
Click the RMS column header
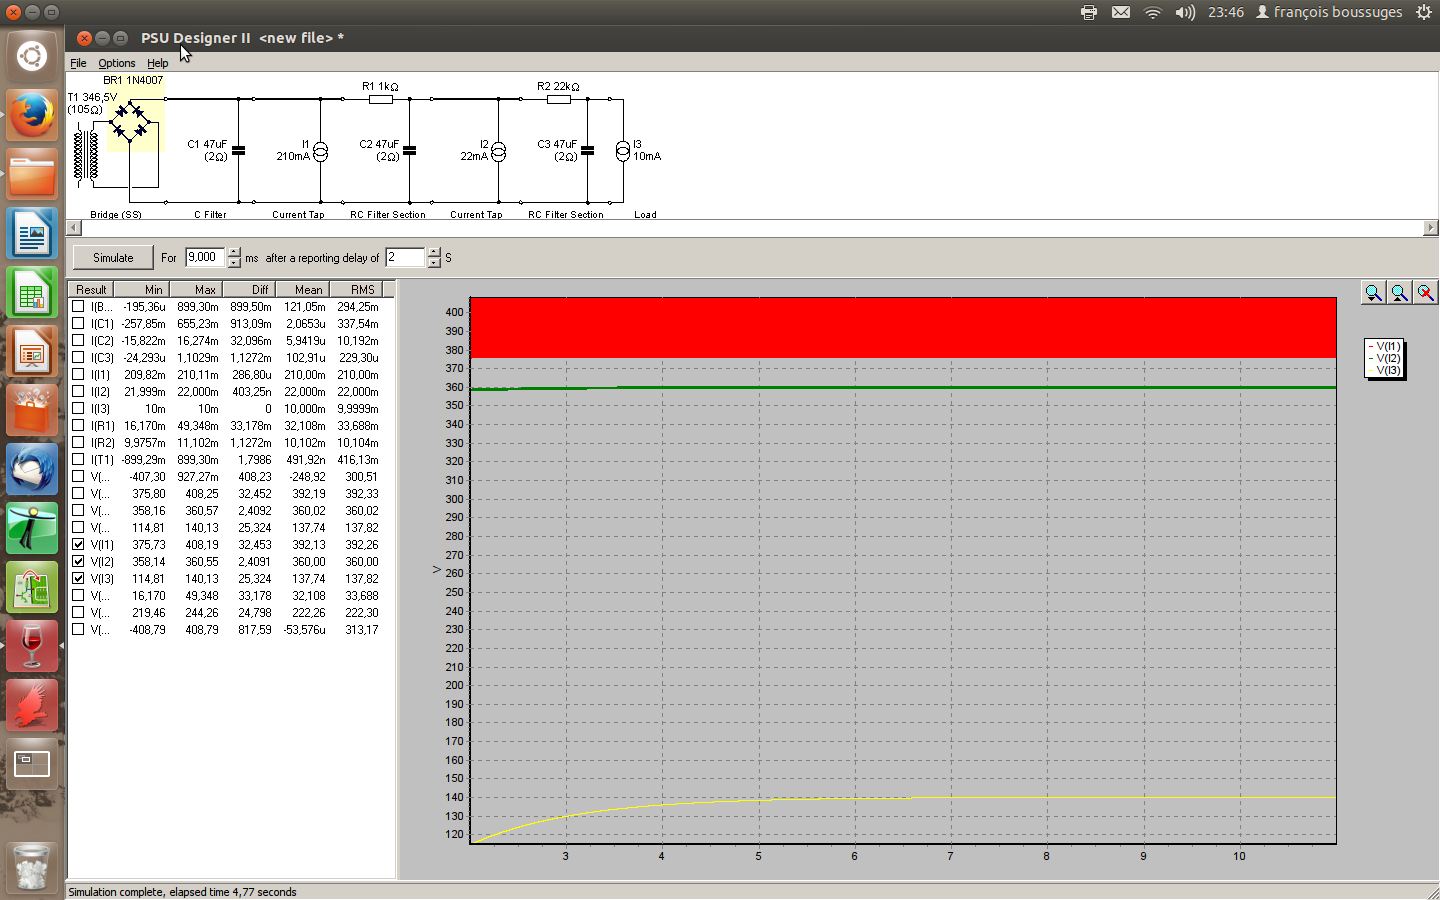(362, 290)
